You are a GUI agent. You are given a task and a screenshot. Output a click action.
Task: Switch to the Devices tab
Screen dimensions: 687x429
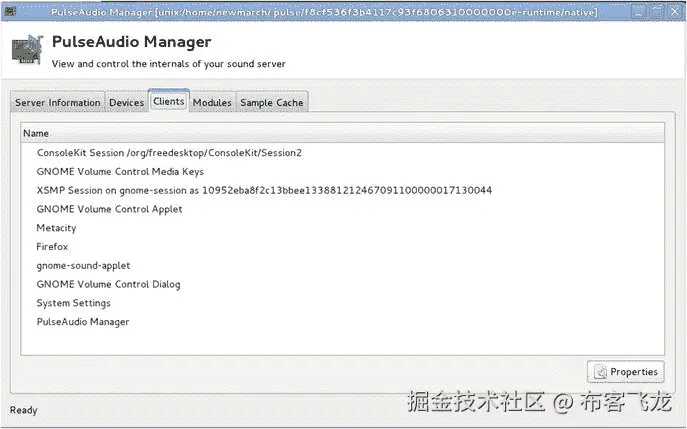[127, 102]
